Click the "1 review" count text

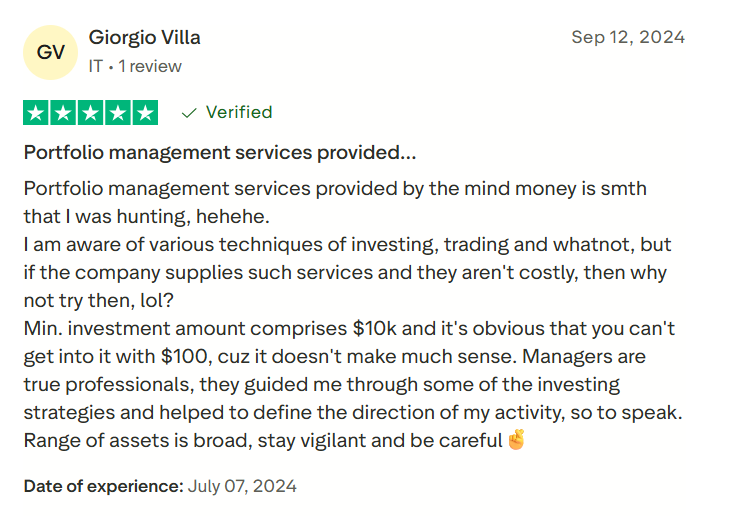pyautogui.click(x=150, y=66)
